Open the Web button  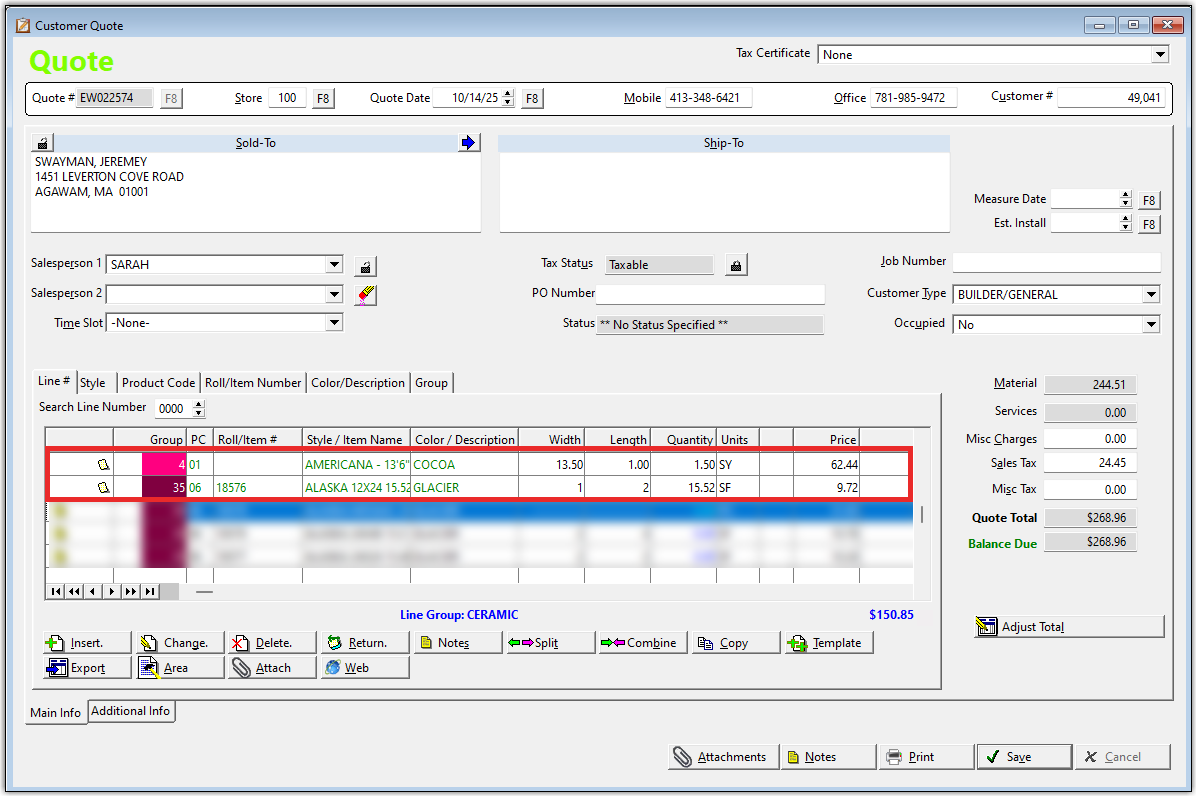point(365,668)
